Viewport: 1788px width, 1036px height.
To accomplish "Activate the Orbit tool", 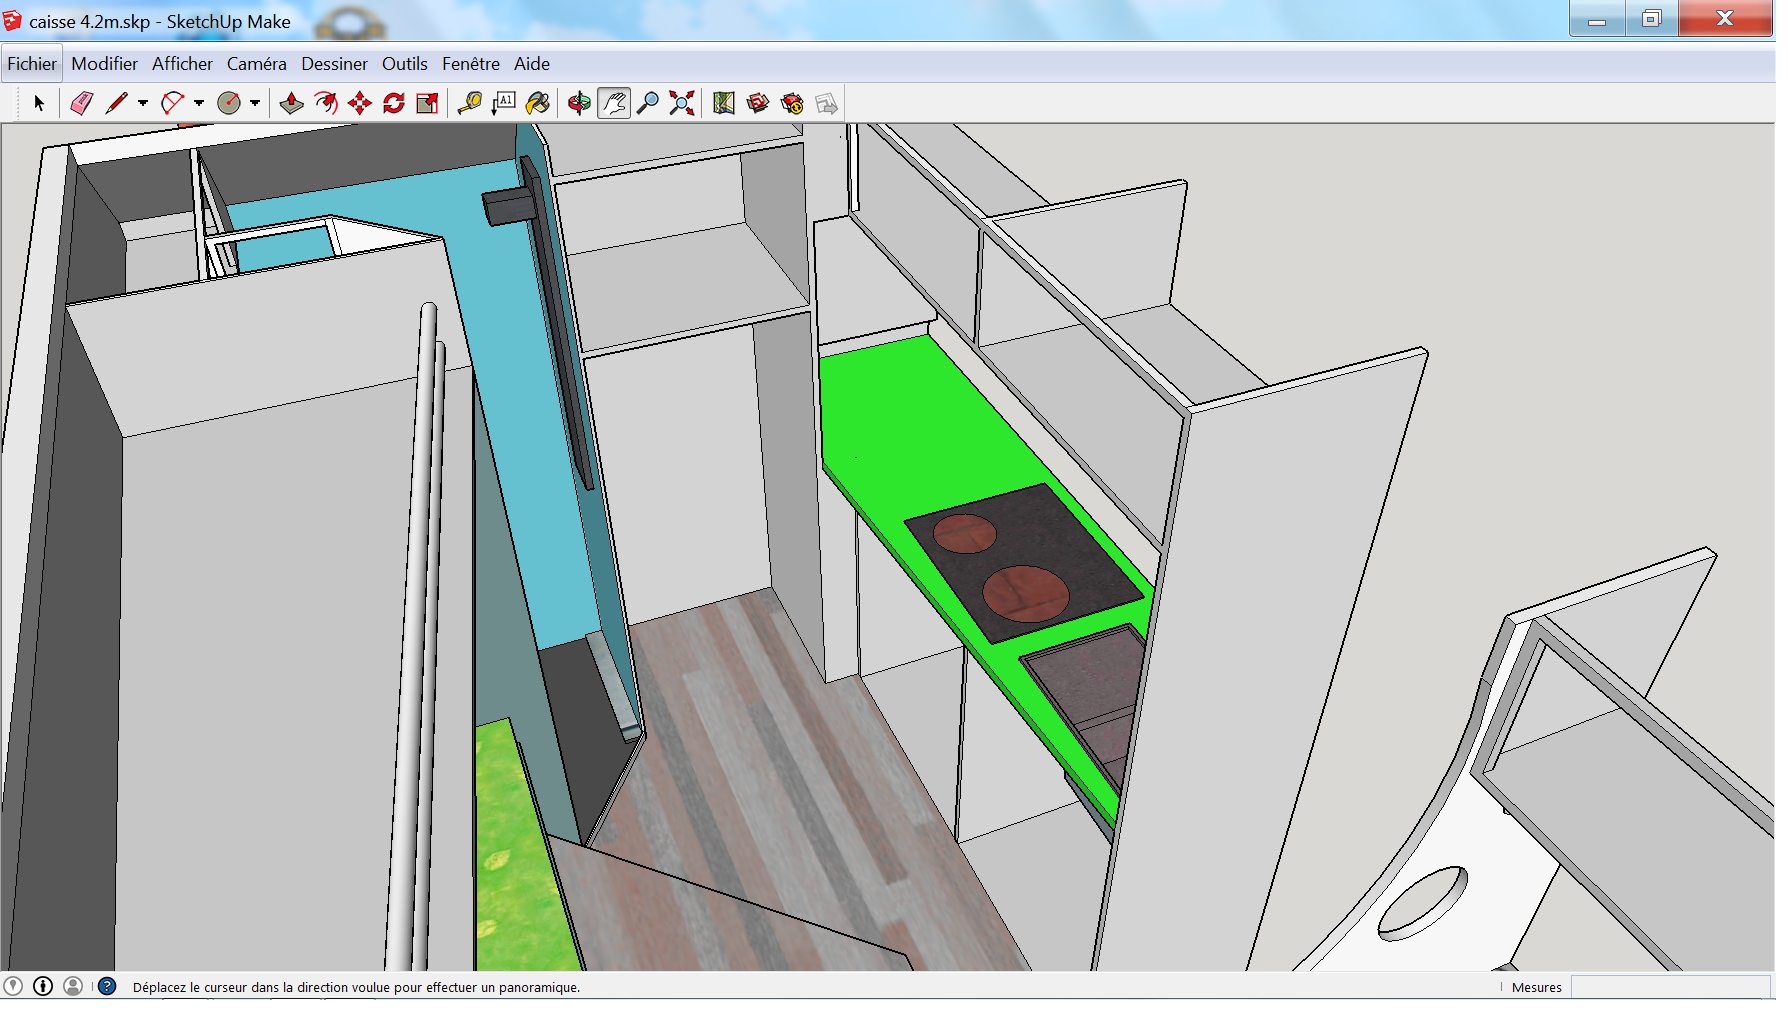I will 579,103.
